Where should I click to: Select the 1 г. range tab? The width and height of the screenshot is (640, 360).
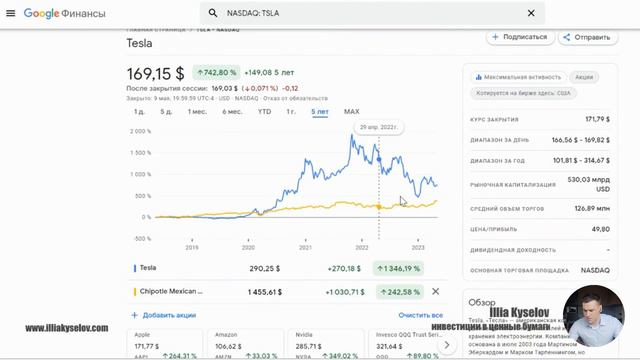291,111
